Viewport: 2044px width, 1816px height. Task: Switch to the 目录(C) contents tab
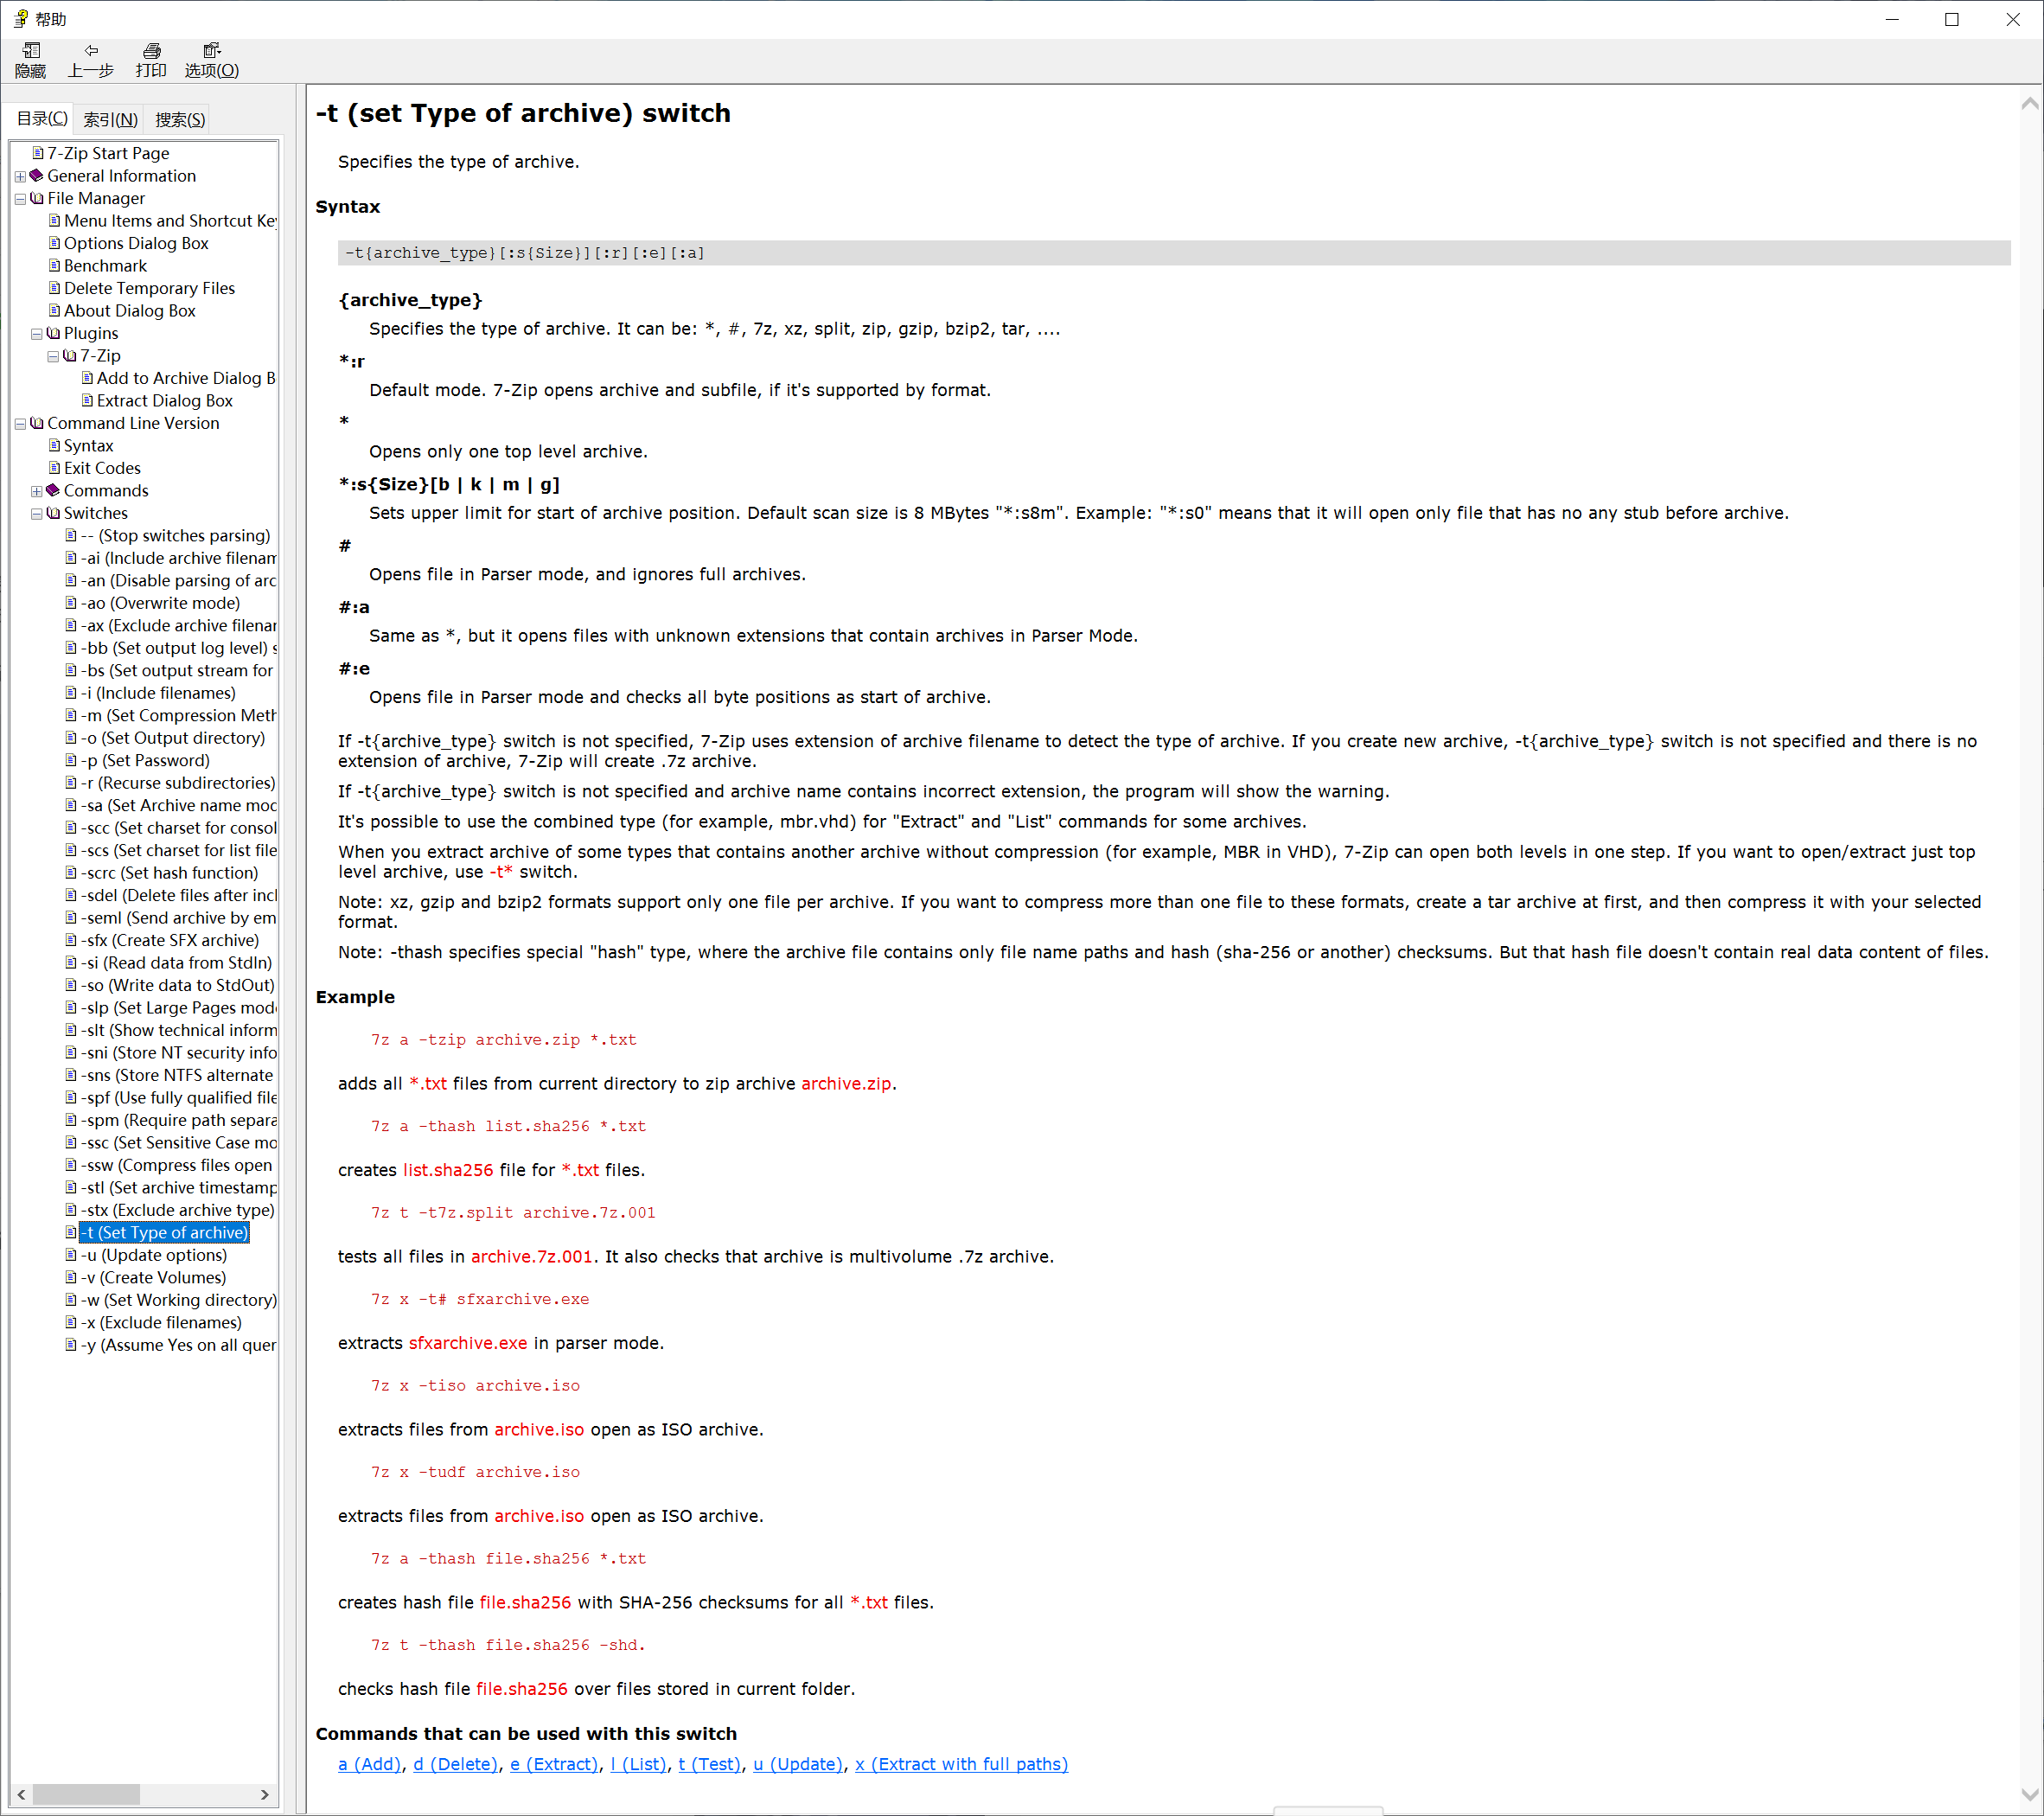(x=41, y=119)
